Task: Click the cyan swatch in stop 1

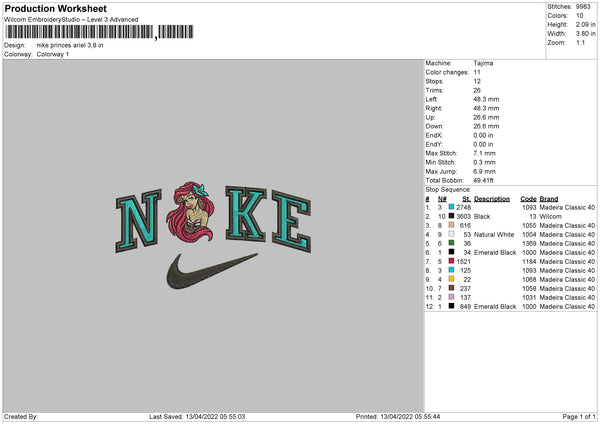Action: pos(451,207)
